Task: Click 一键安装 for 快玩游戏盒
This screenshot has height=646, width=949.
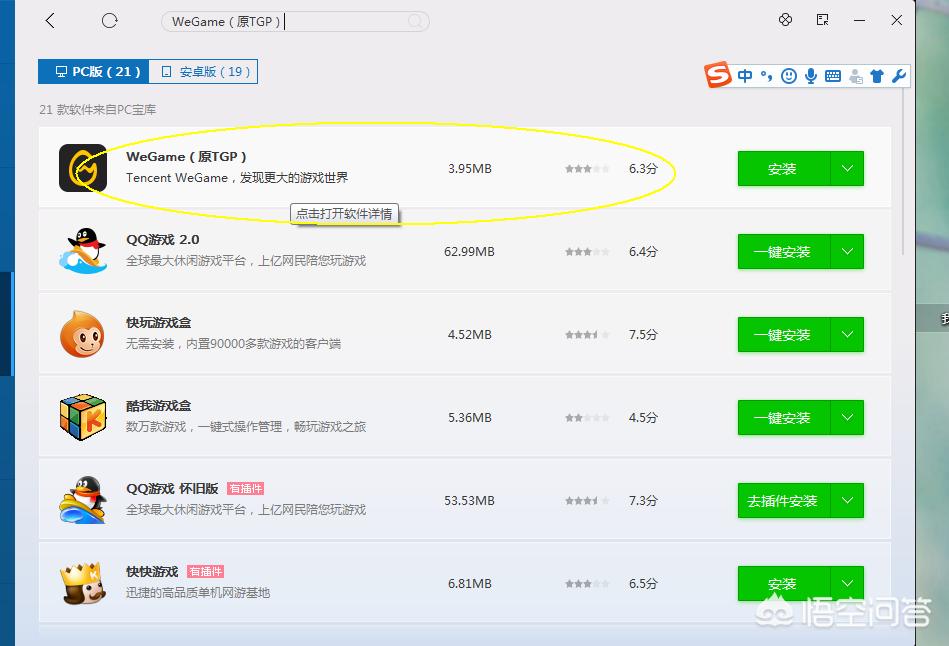Action: (x=784, y=334)
